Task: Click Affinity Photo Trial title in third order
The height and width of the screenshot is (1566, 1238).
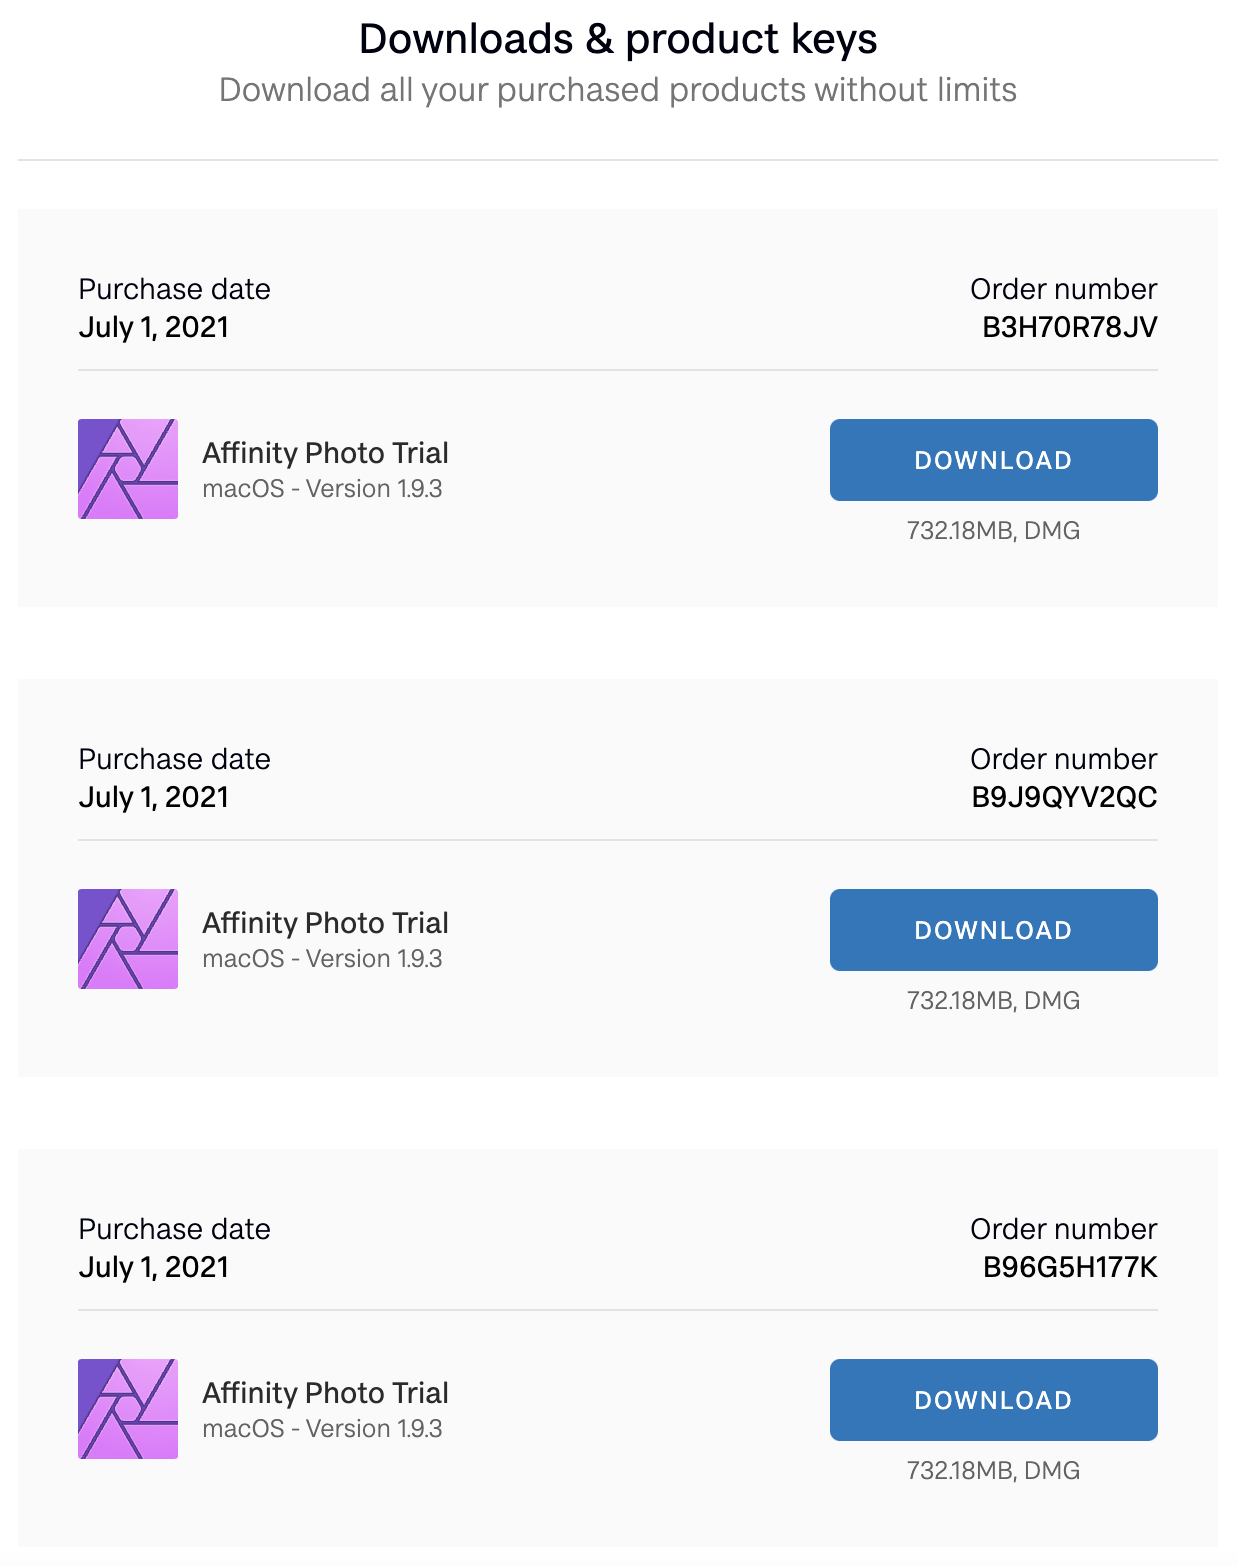Action: coord(325,1393)
